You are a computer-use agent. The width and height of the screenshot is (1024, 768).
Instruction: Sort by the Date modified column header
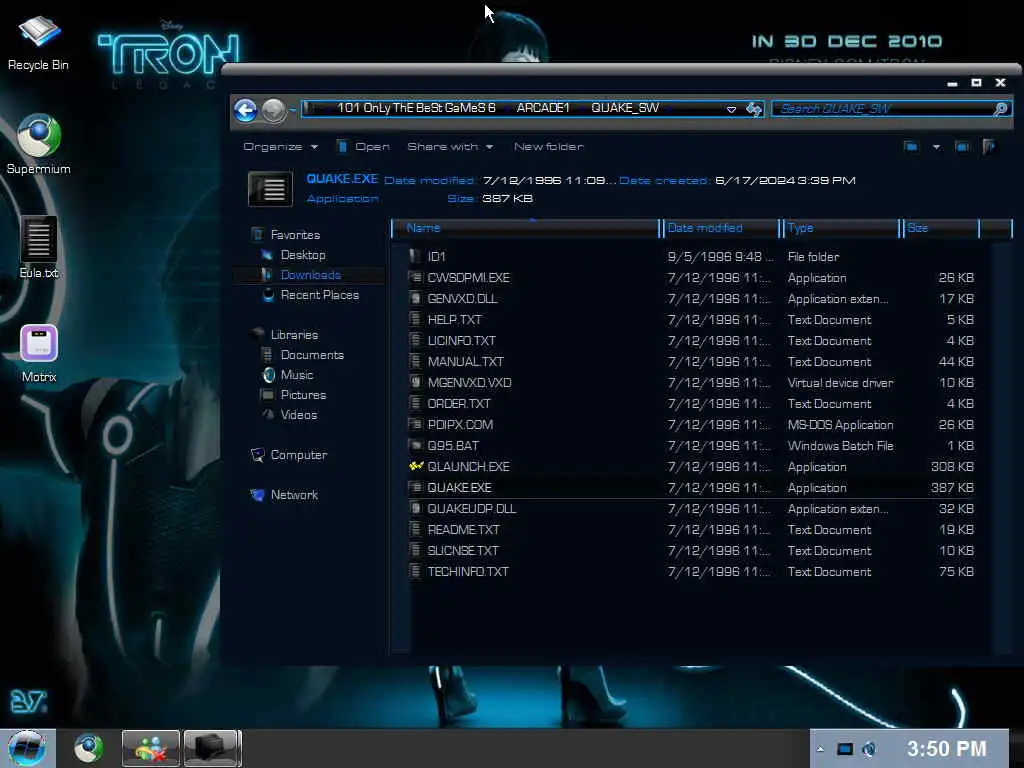(x=720, y=228)
